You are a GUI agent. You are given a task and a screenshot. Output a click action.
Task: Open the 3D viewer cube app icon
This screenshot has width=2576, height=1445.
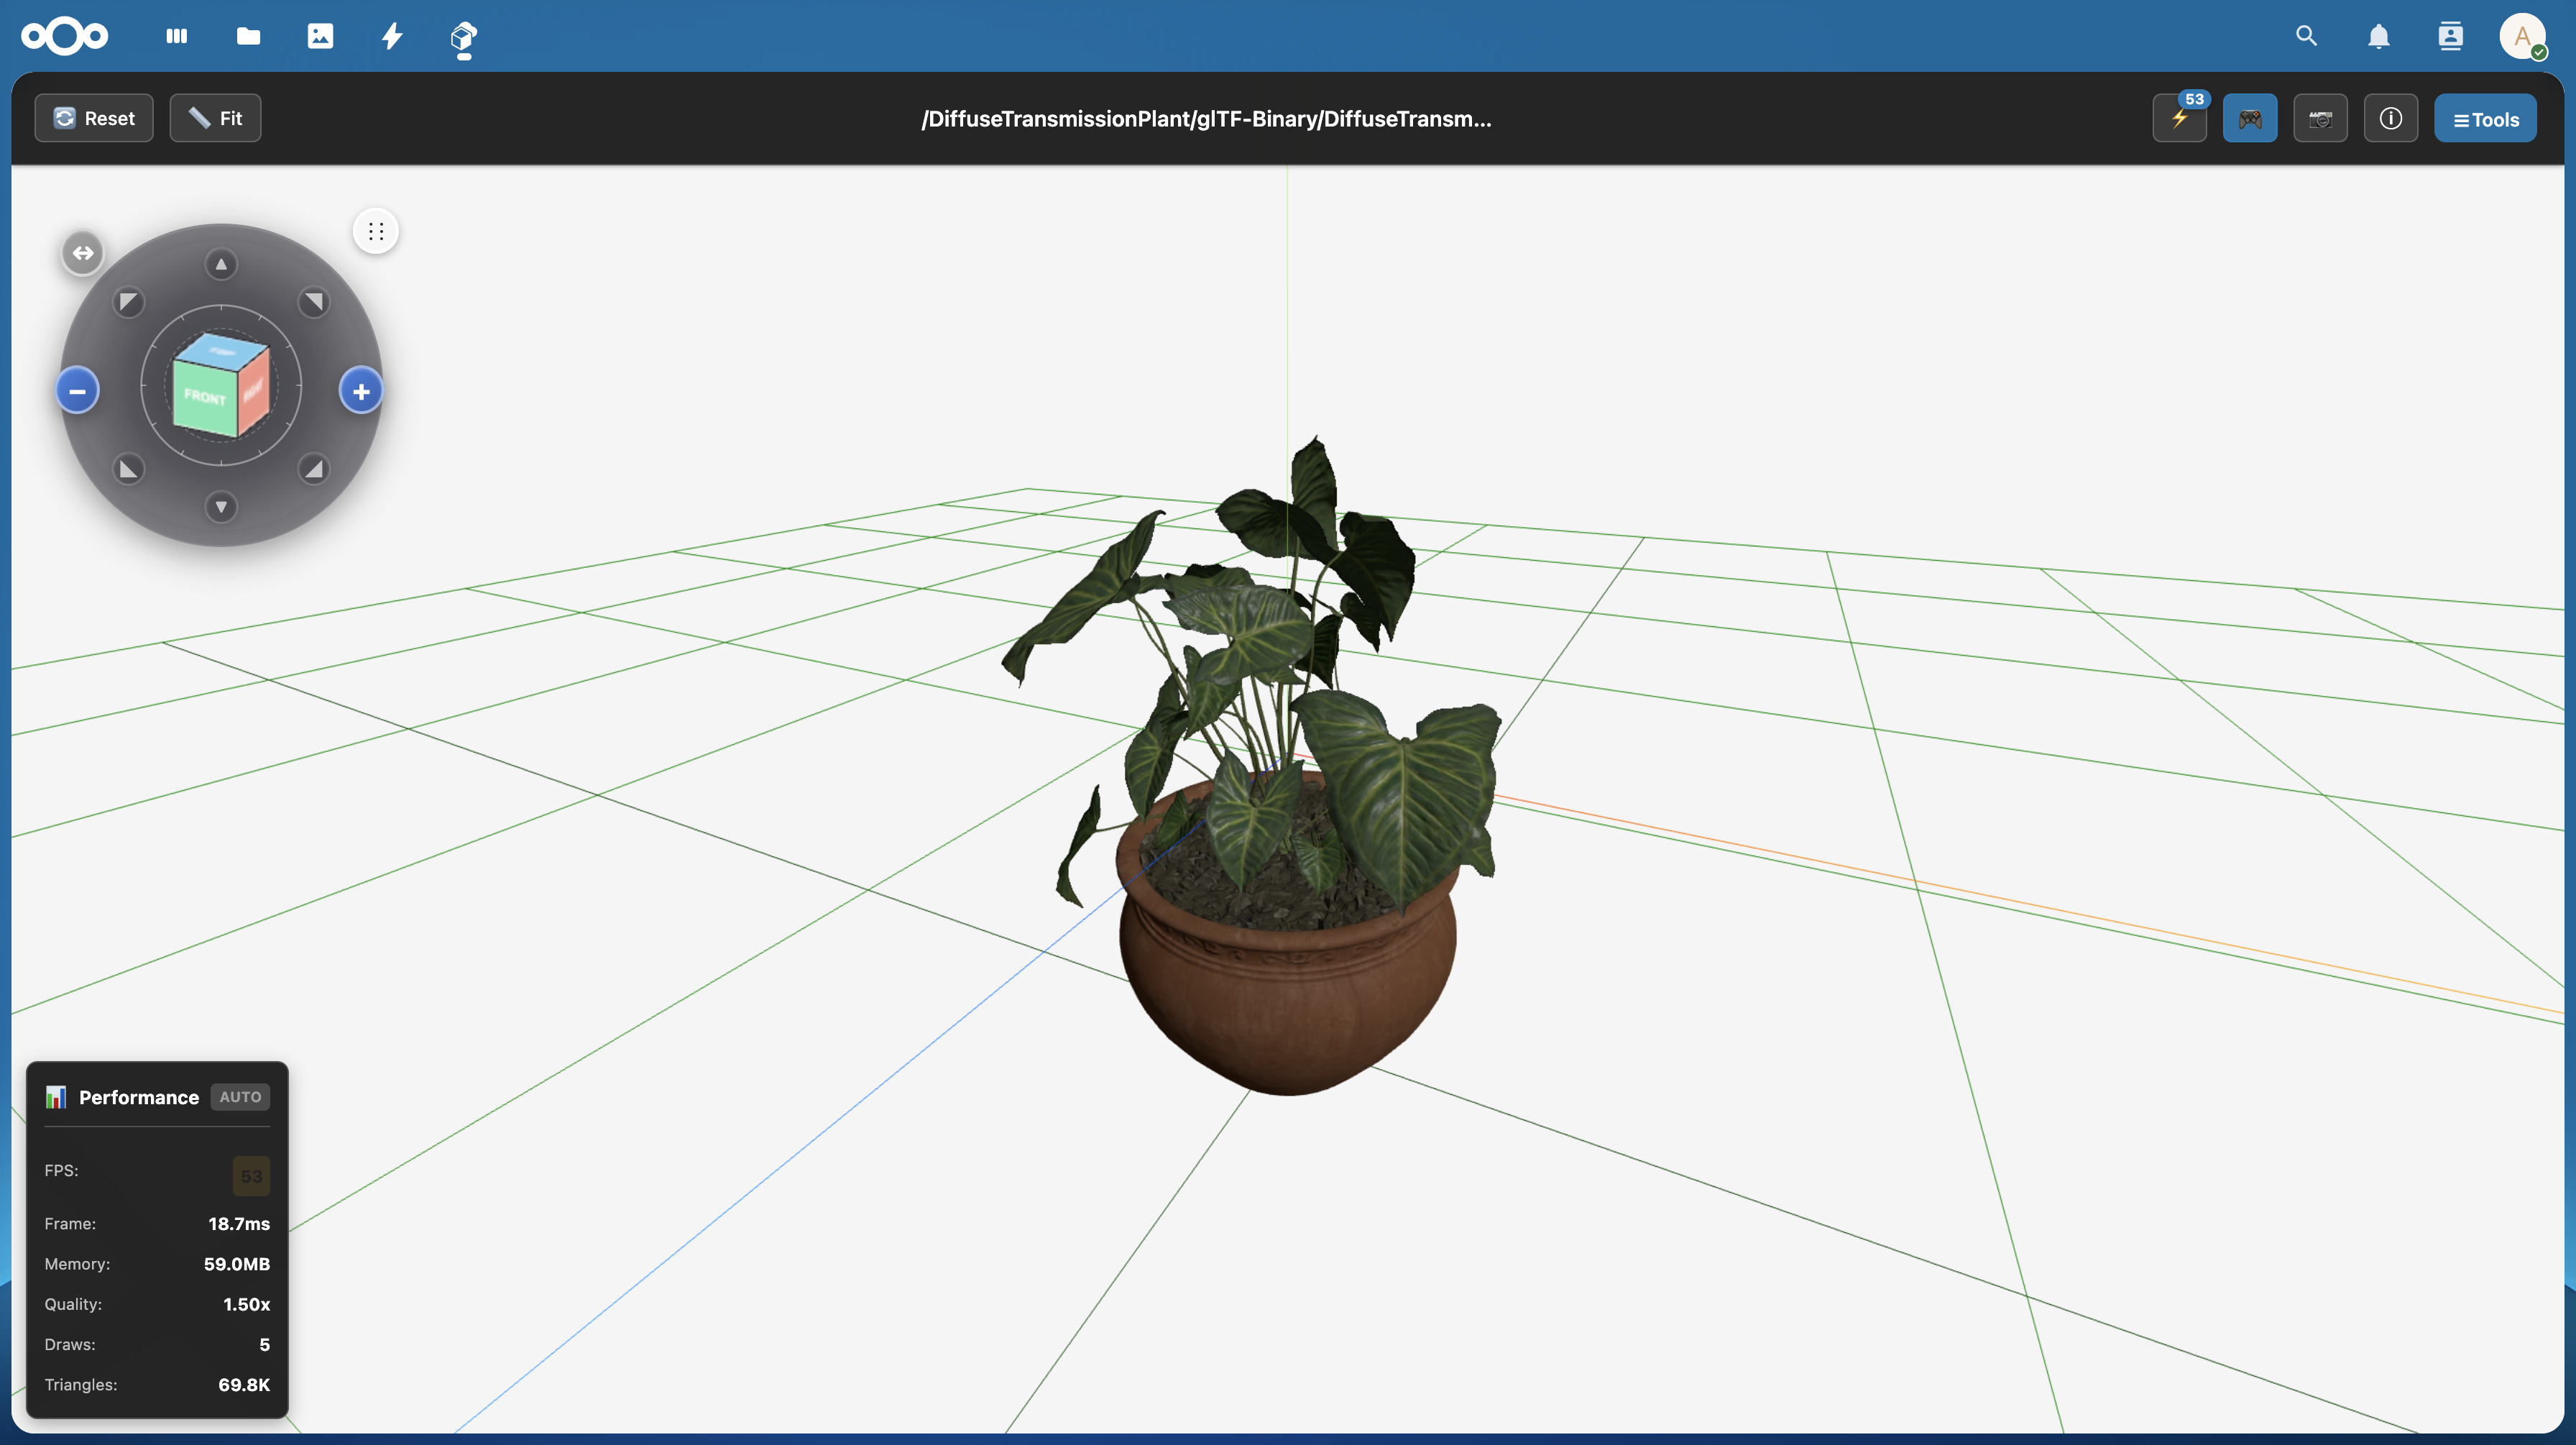[463, 37]
